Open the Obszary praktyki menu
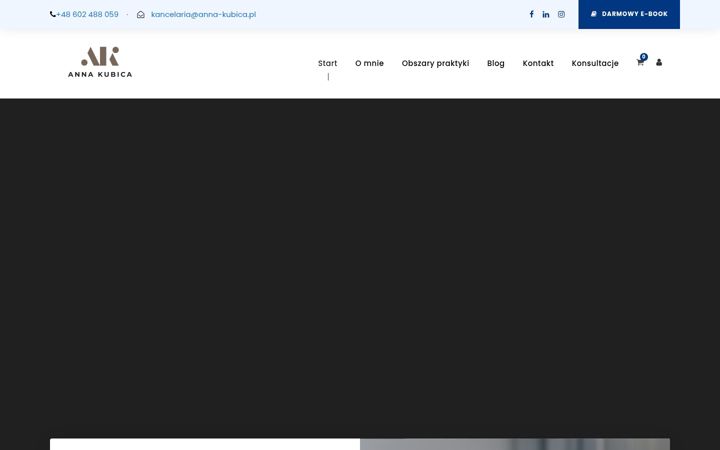This screenshot has width=720, height=450. [435, 63]
